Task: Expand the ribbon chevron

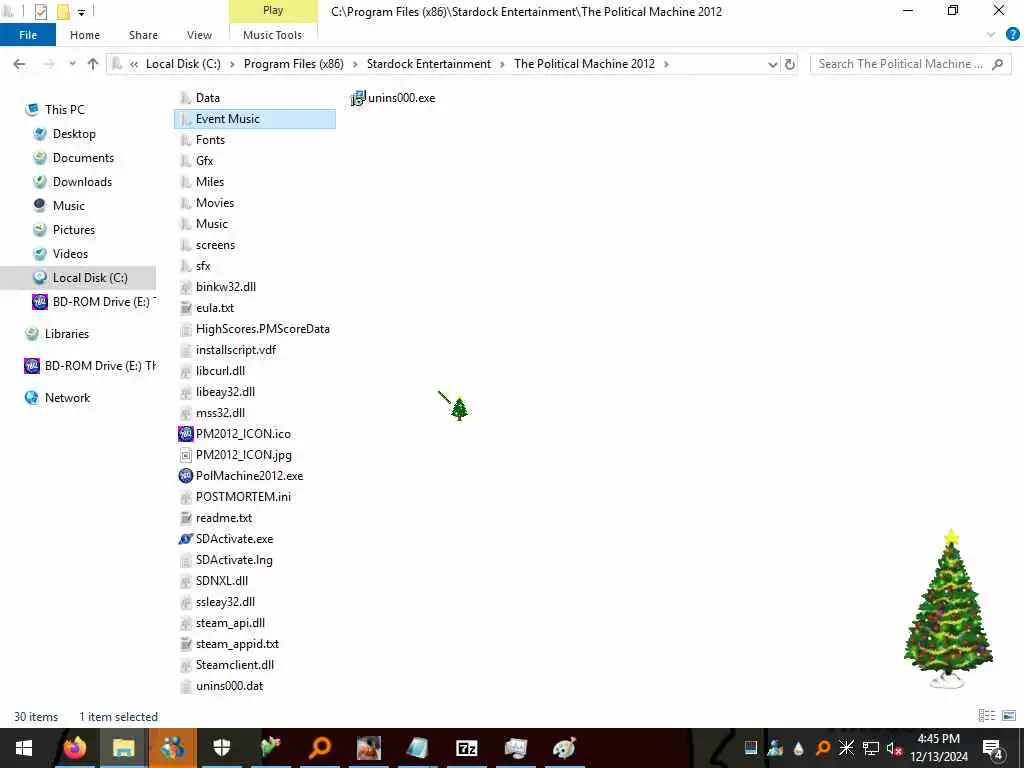Action: [991, 35]
